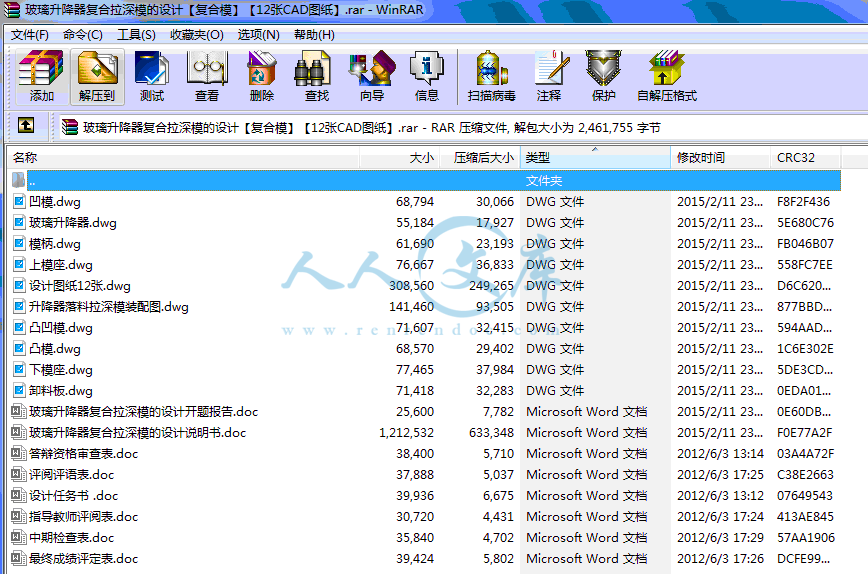Click the 删除 (Delete) toolbar icon

(261, 76)
